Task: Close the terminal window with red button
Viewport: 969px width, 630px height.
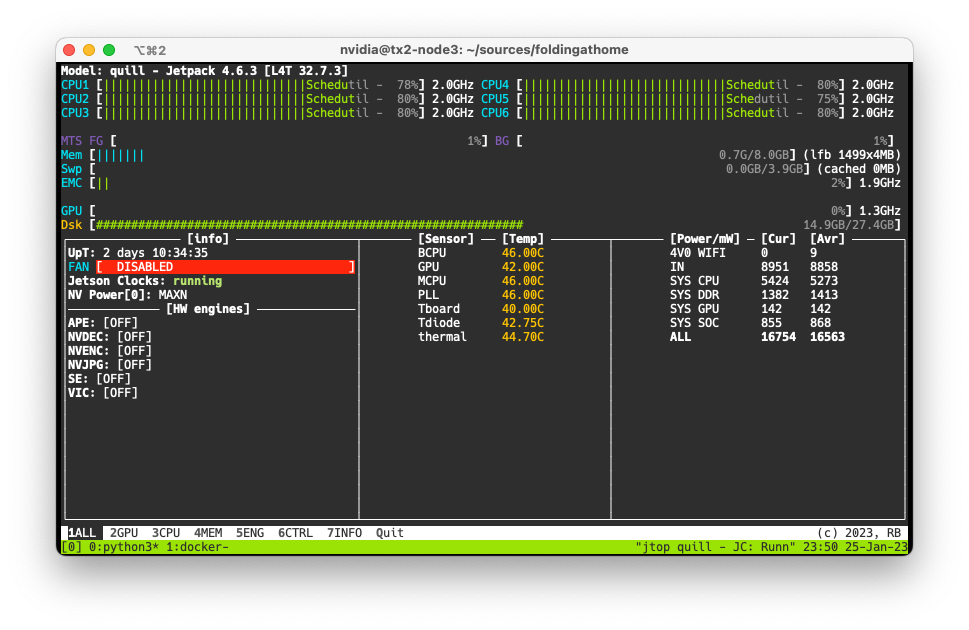Action: [x=69, y=50]
